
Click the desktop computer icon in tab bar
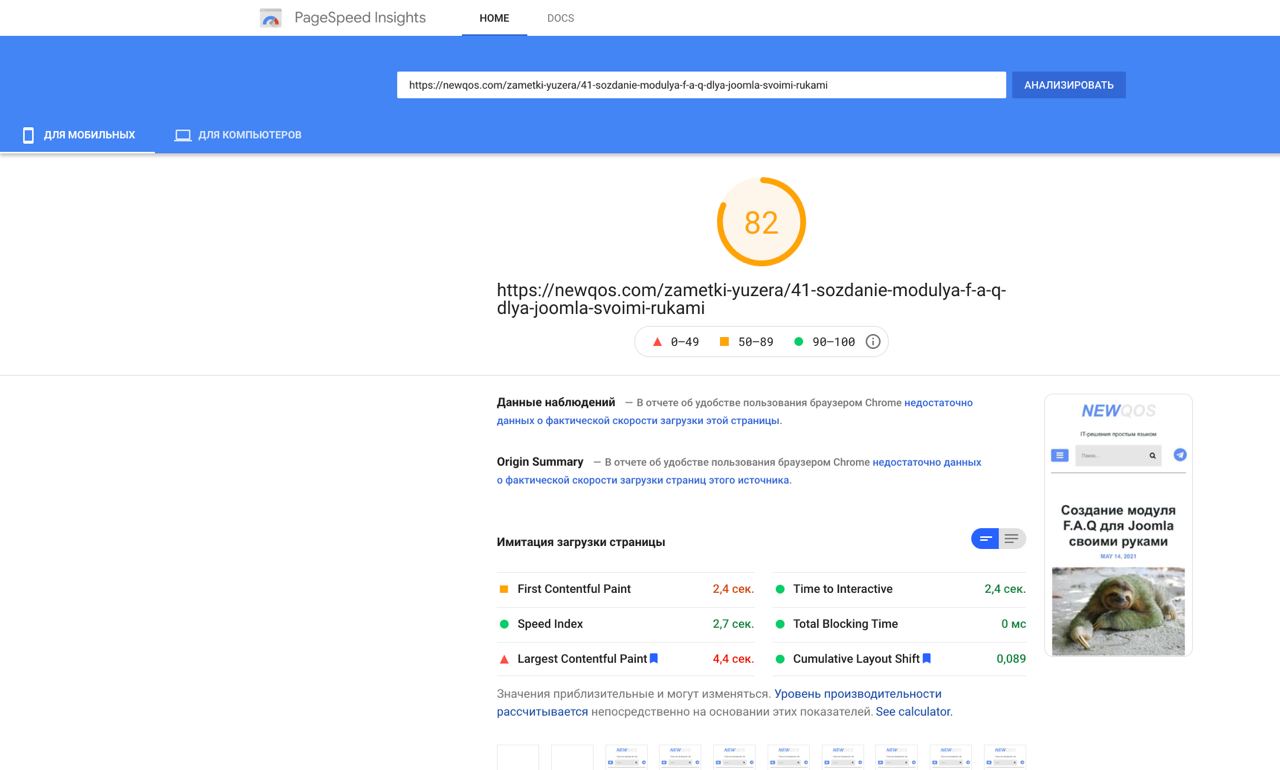(x=183, y=135)
